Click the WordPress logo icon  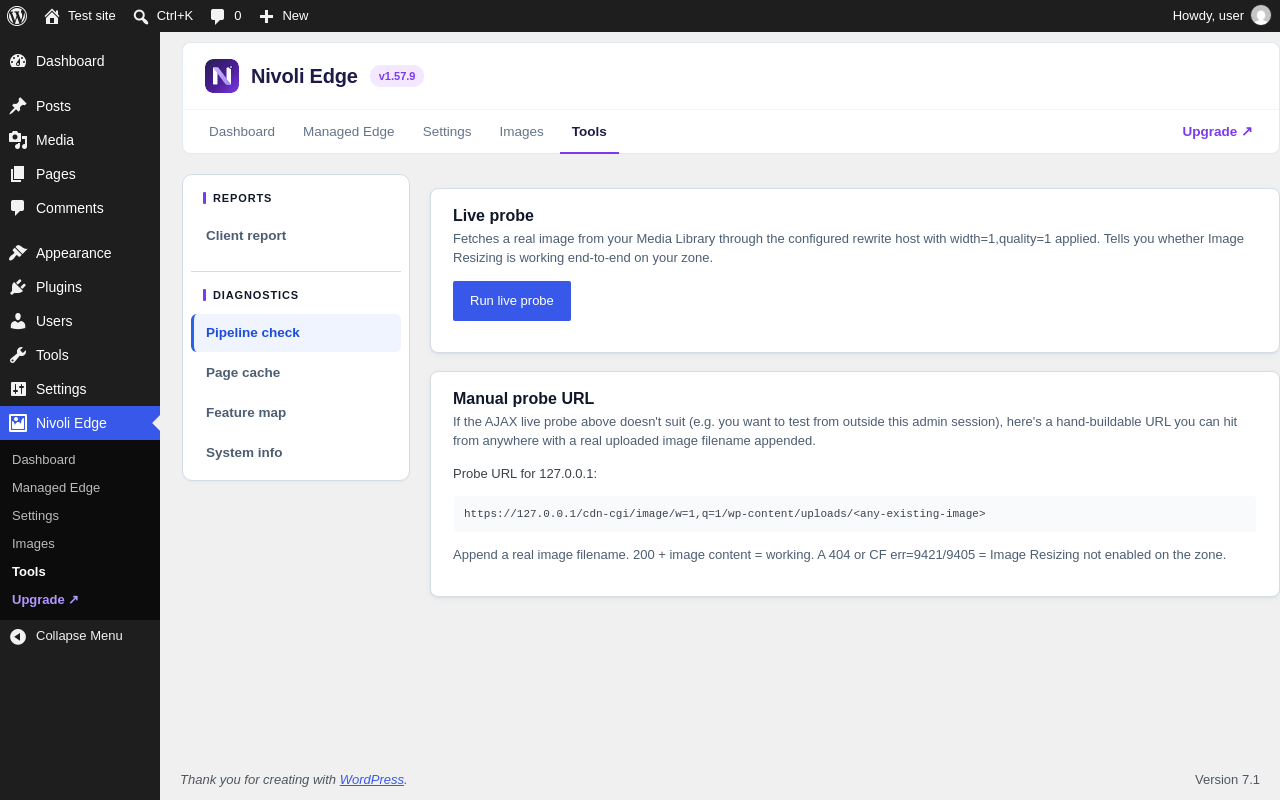17,16
